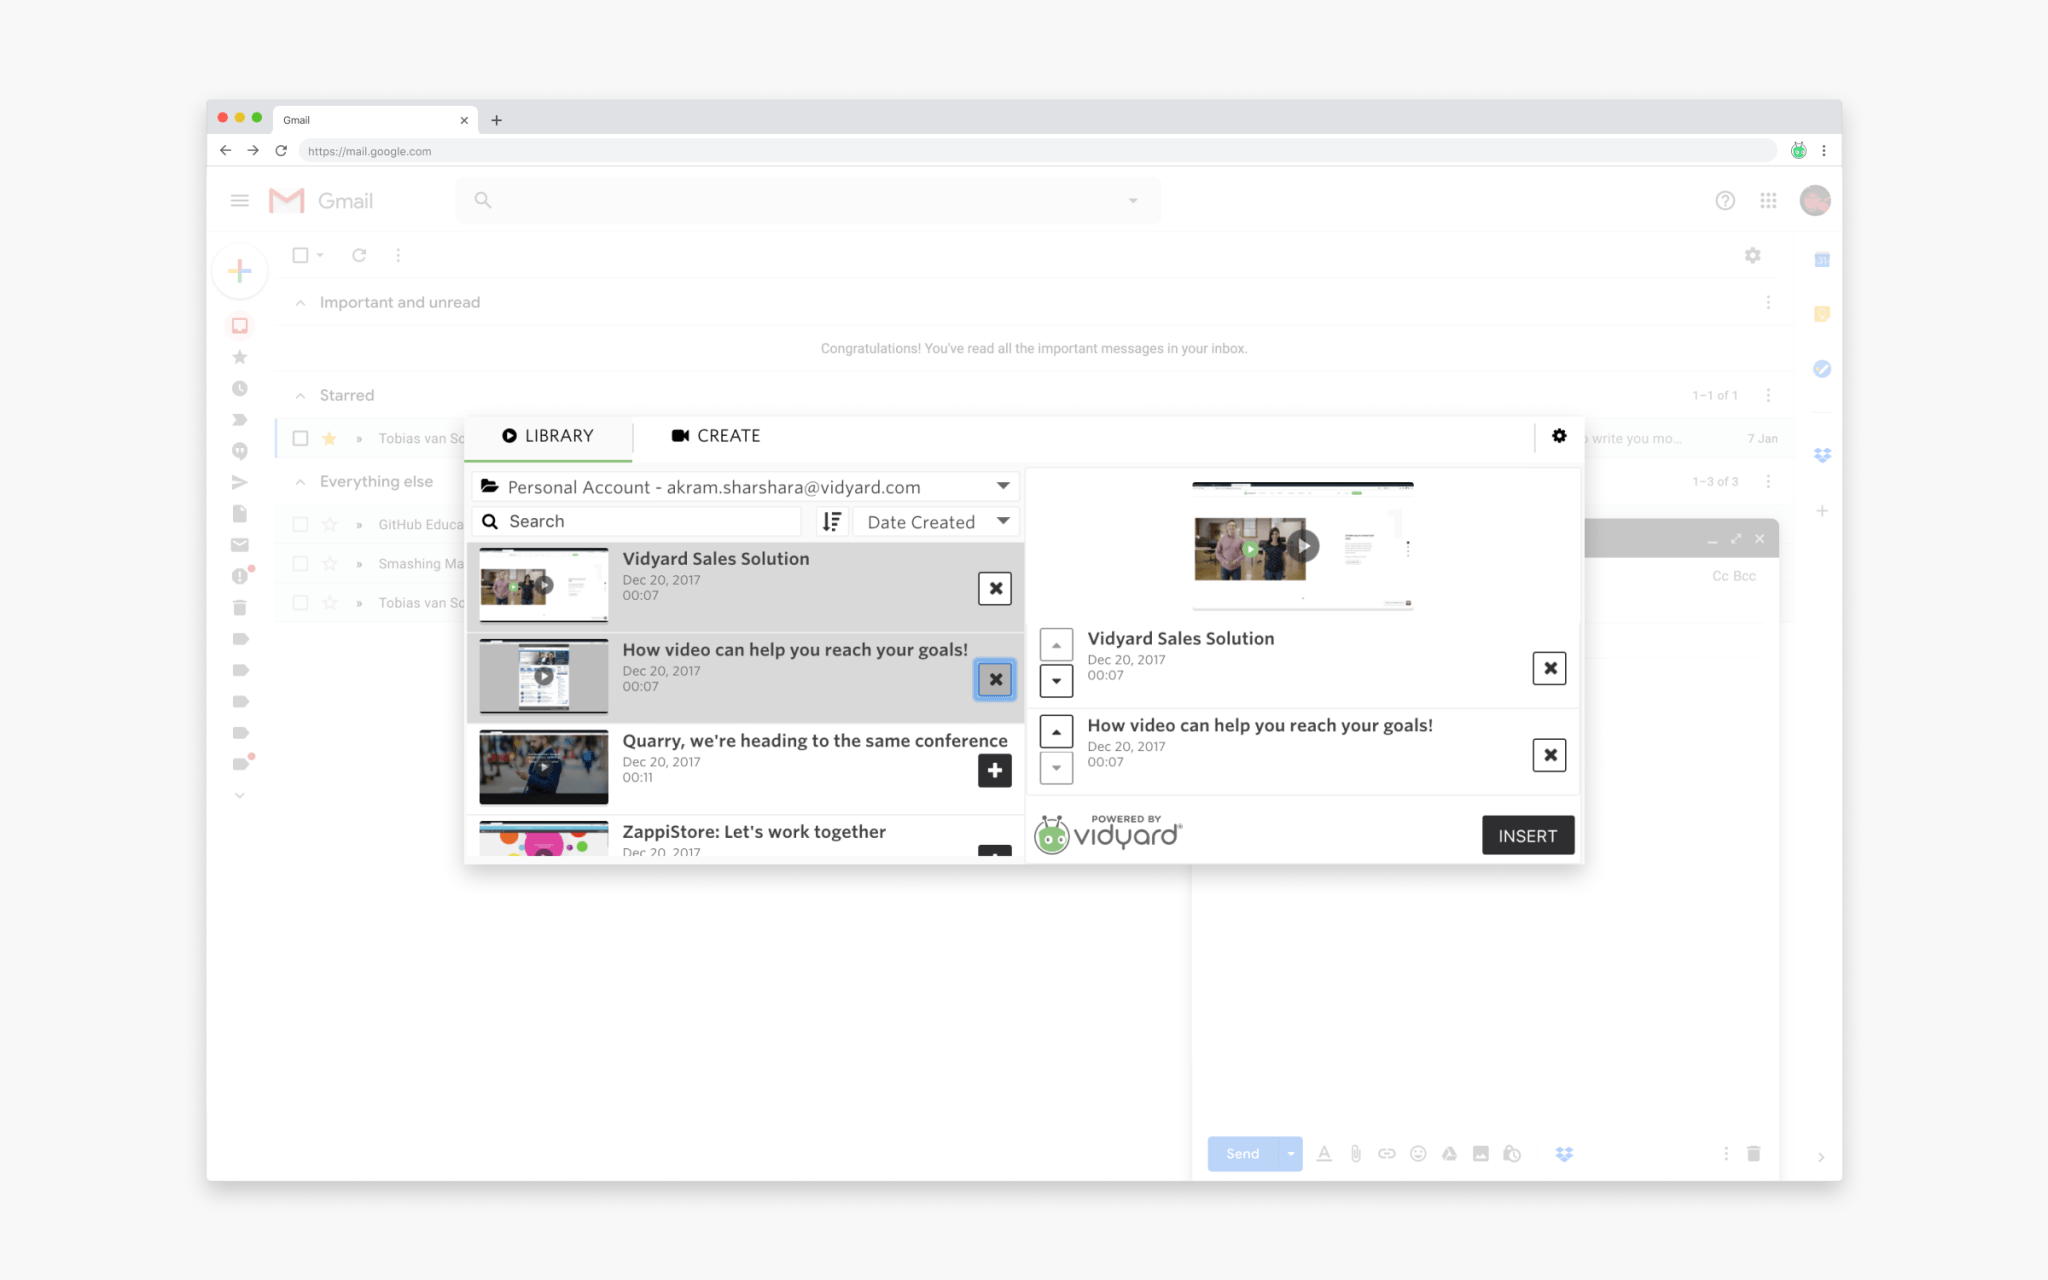Move Vidyard Sales Solution down in queue
This screenshot has width=2048, height=1280.
tap(1056, 681)
